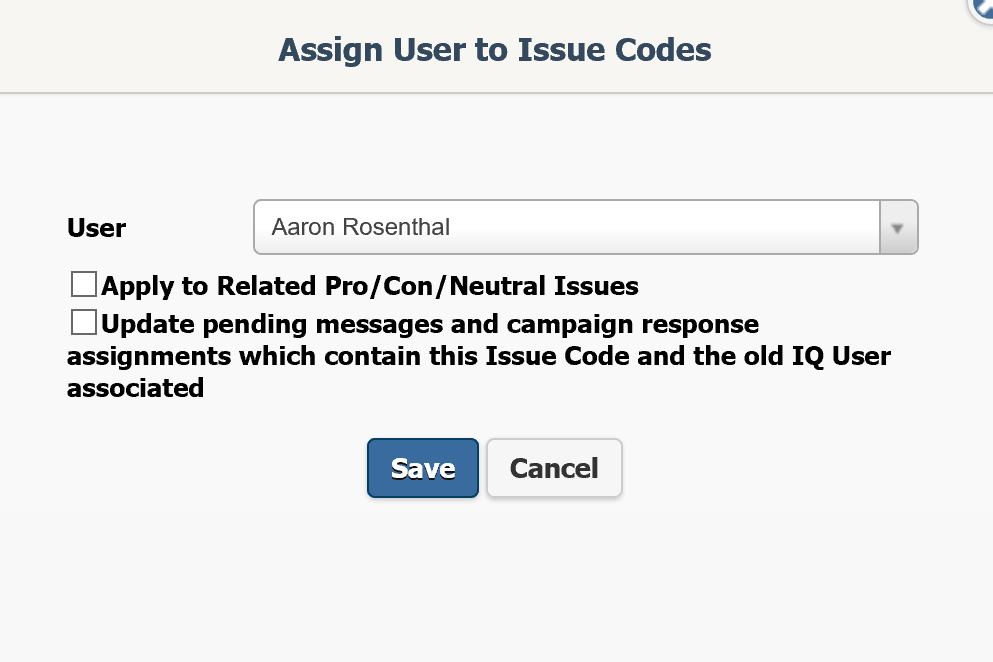Close the dialog with the corner icon
993x662 pixels.
982,8
